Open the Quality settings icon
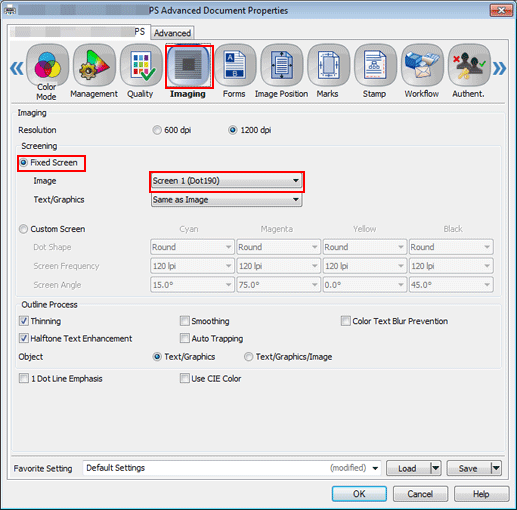 point(141,66)
